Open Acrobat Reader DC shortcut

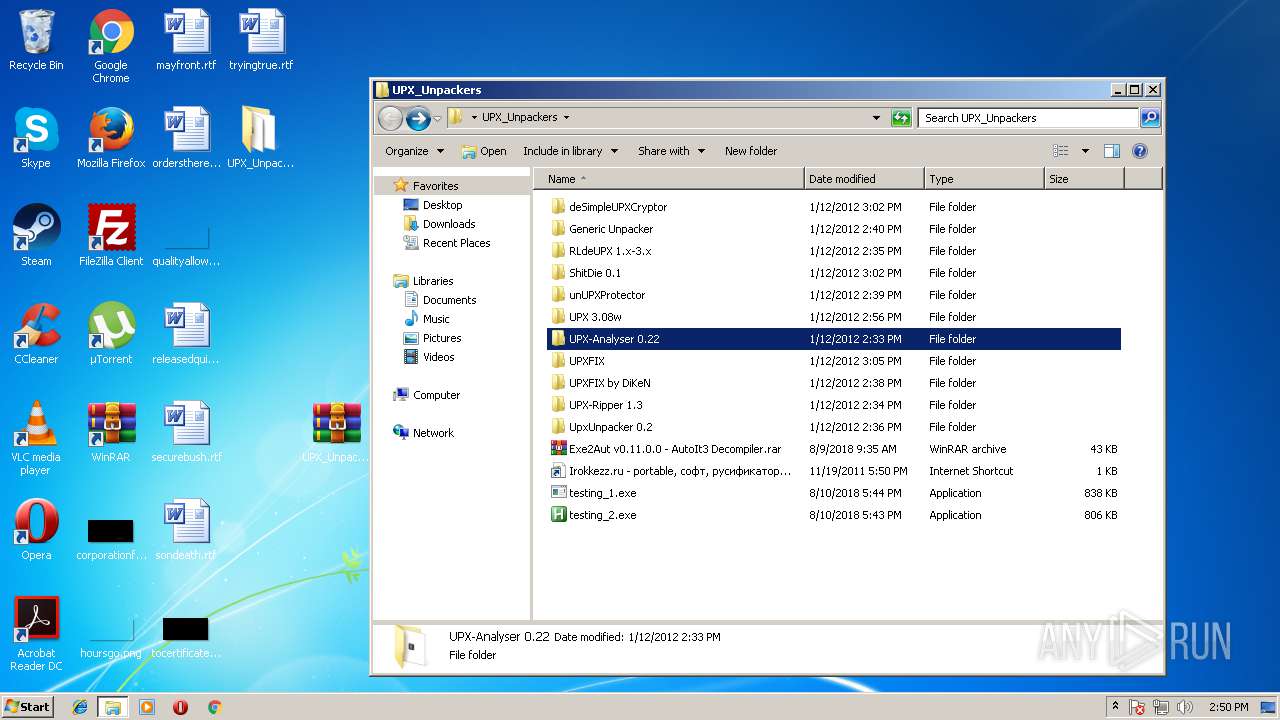[36, 634]
